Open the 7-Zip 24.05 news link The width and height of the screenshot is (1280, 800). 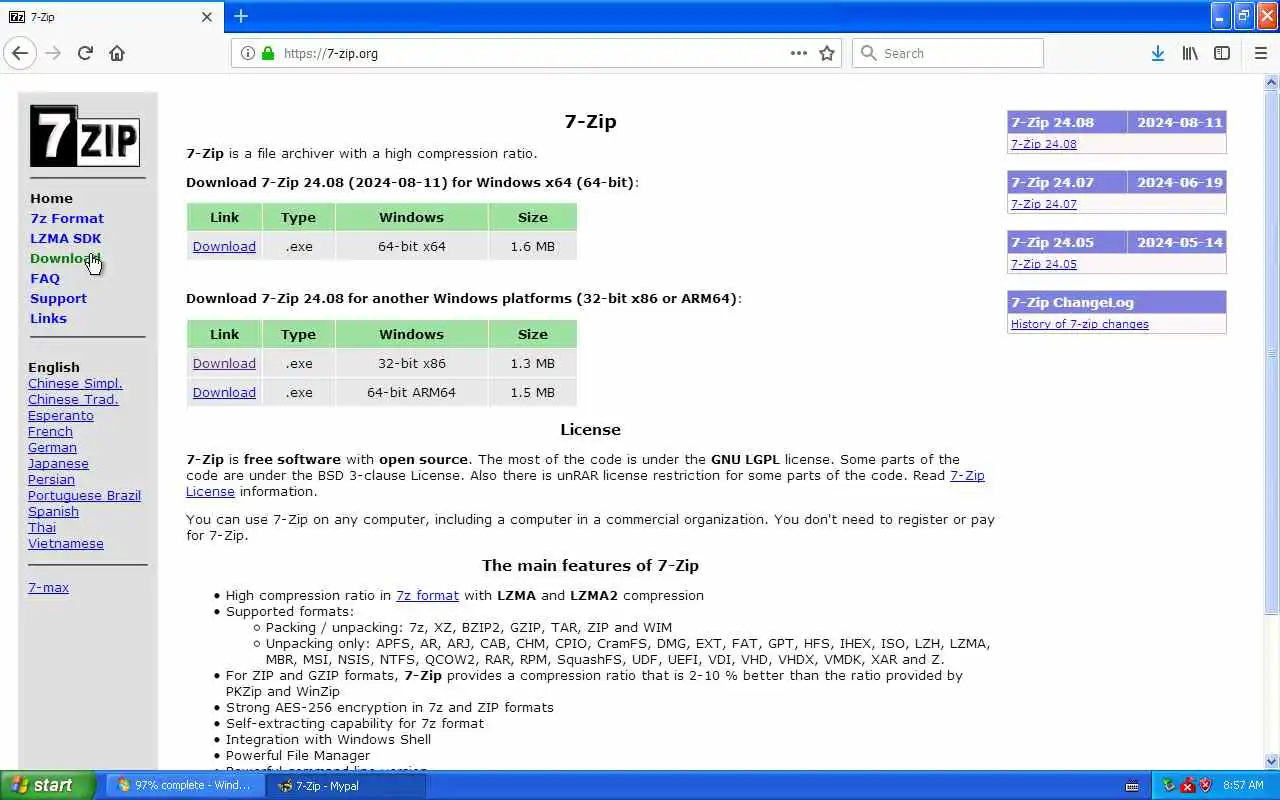coord(1043,264)
